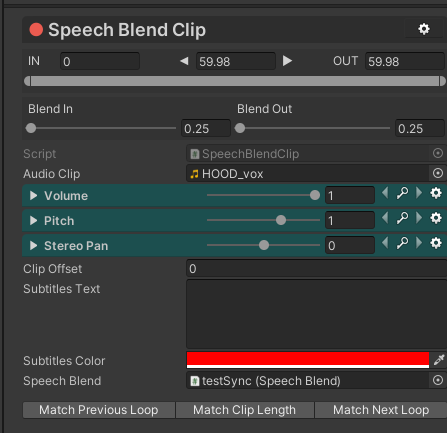The image size is (447, 433).
Task: Expand the Pitch property foldout
Action: [33, 220]
